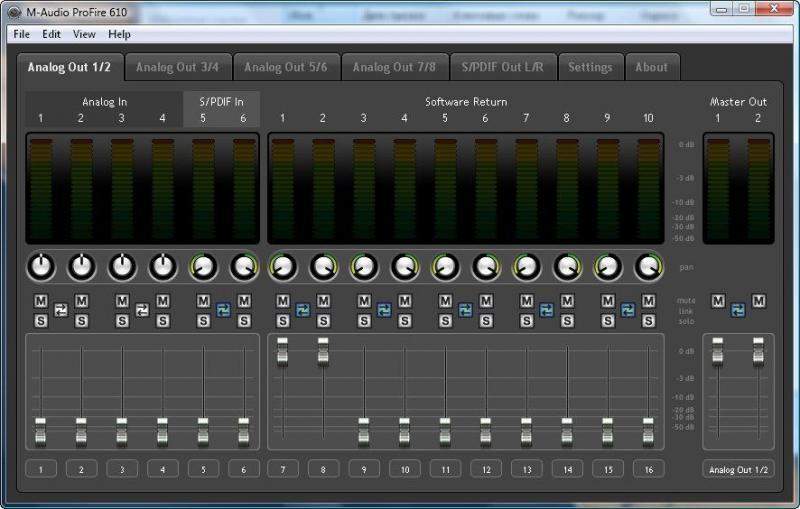Solo Analog In channel 1
The height and width of the screenshot is (509, 800).
click(x=41, y=320)
